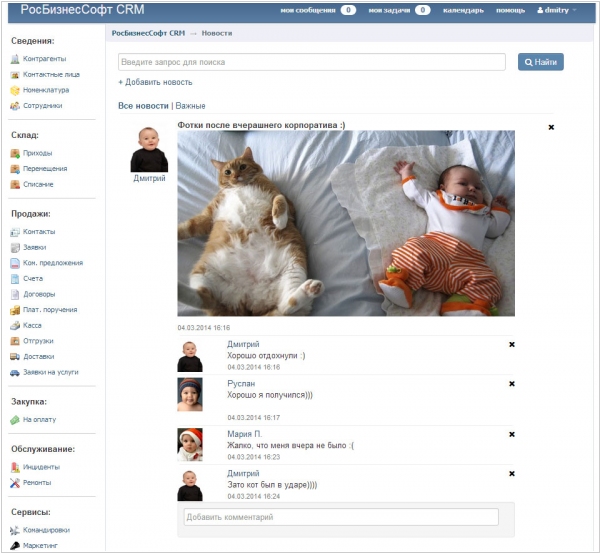600x553 pixels.
Task: Open мои задачи in top bar
Action: pyautogui.click(x=389, y=10)
